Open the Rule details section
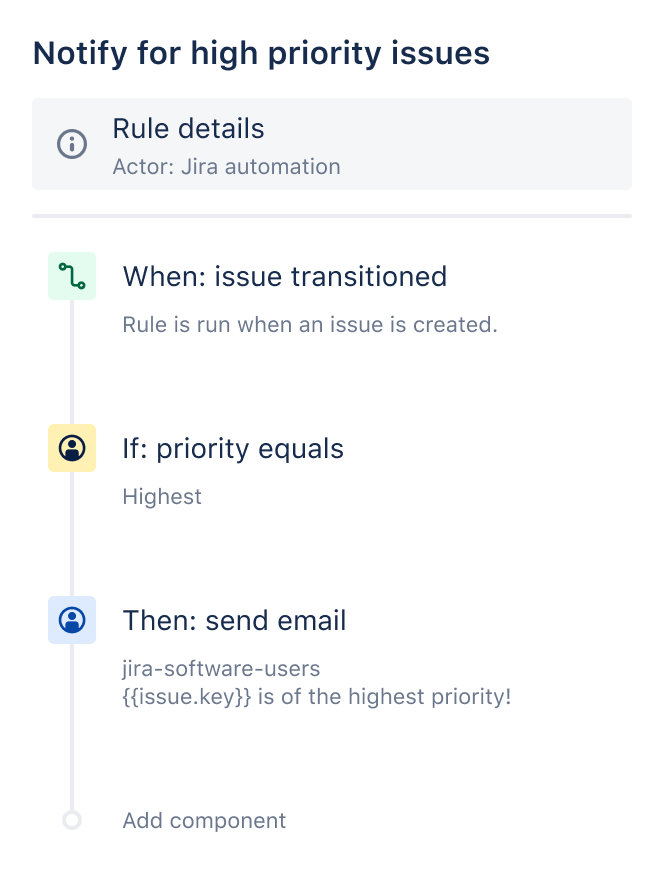Image resolution: width=664 pixels, height=886 pixels. pyautogui.click(x=188, y=129)
